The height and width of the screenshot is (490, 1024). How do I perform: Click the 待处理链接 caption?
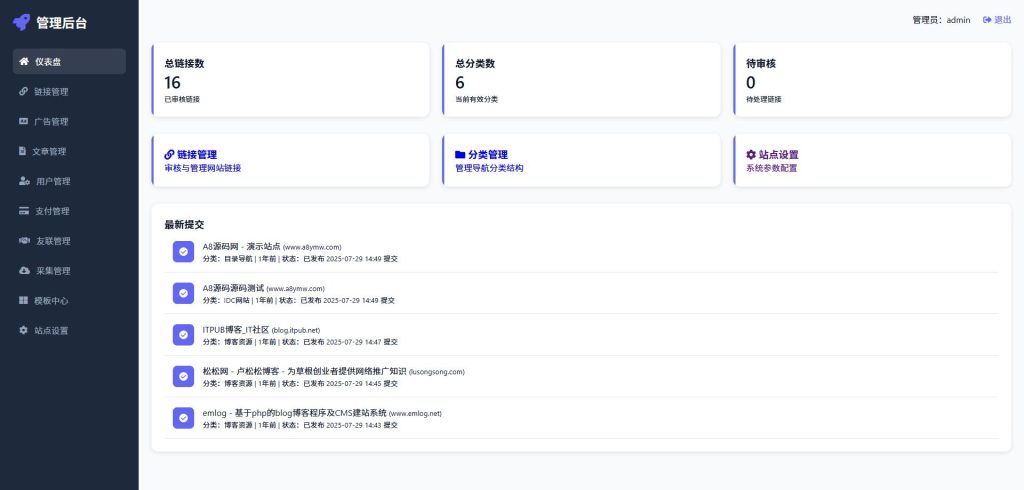pyautogui.click(x=764, y=99)
